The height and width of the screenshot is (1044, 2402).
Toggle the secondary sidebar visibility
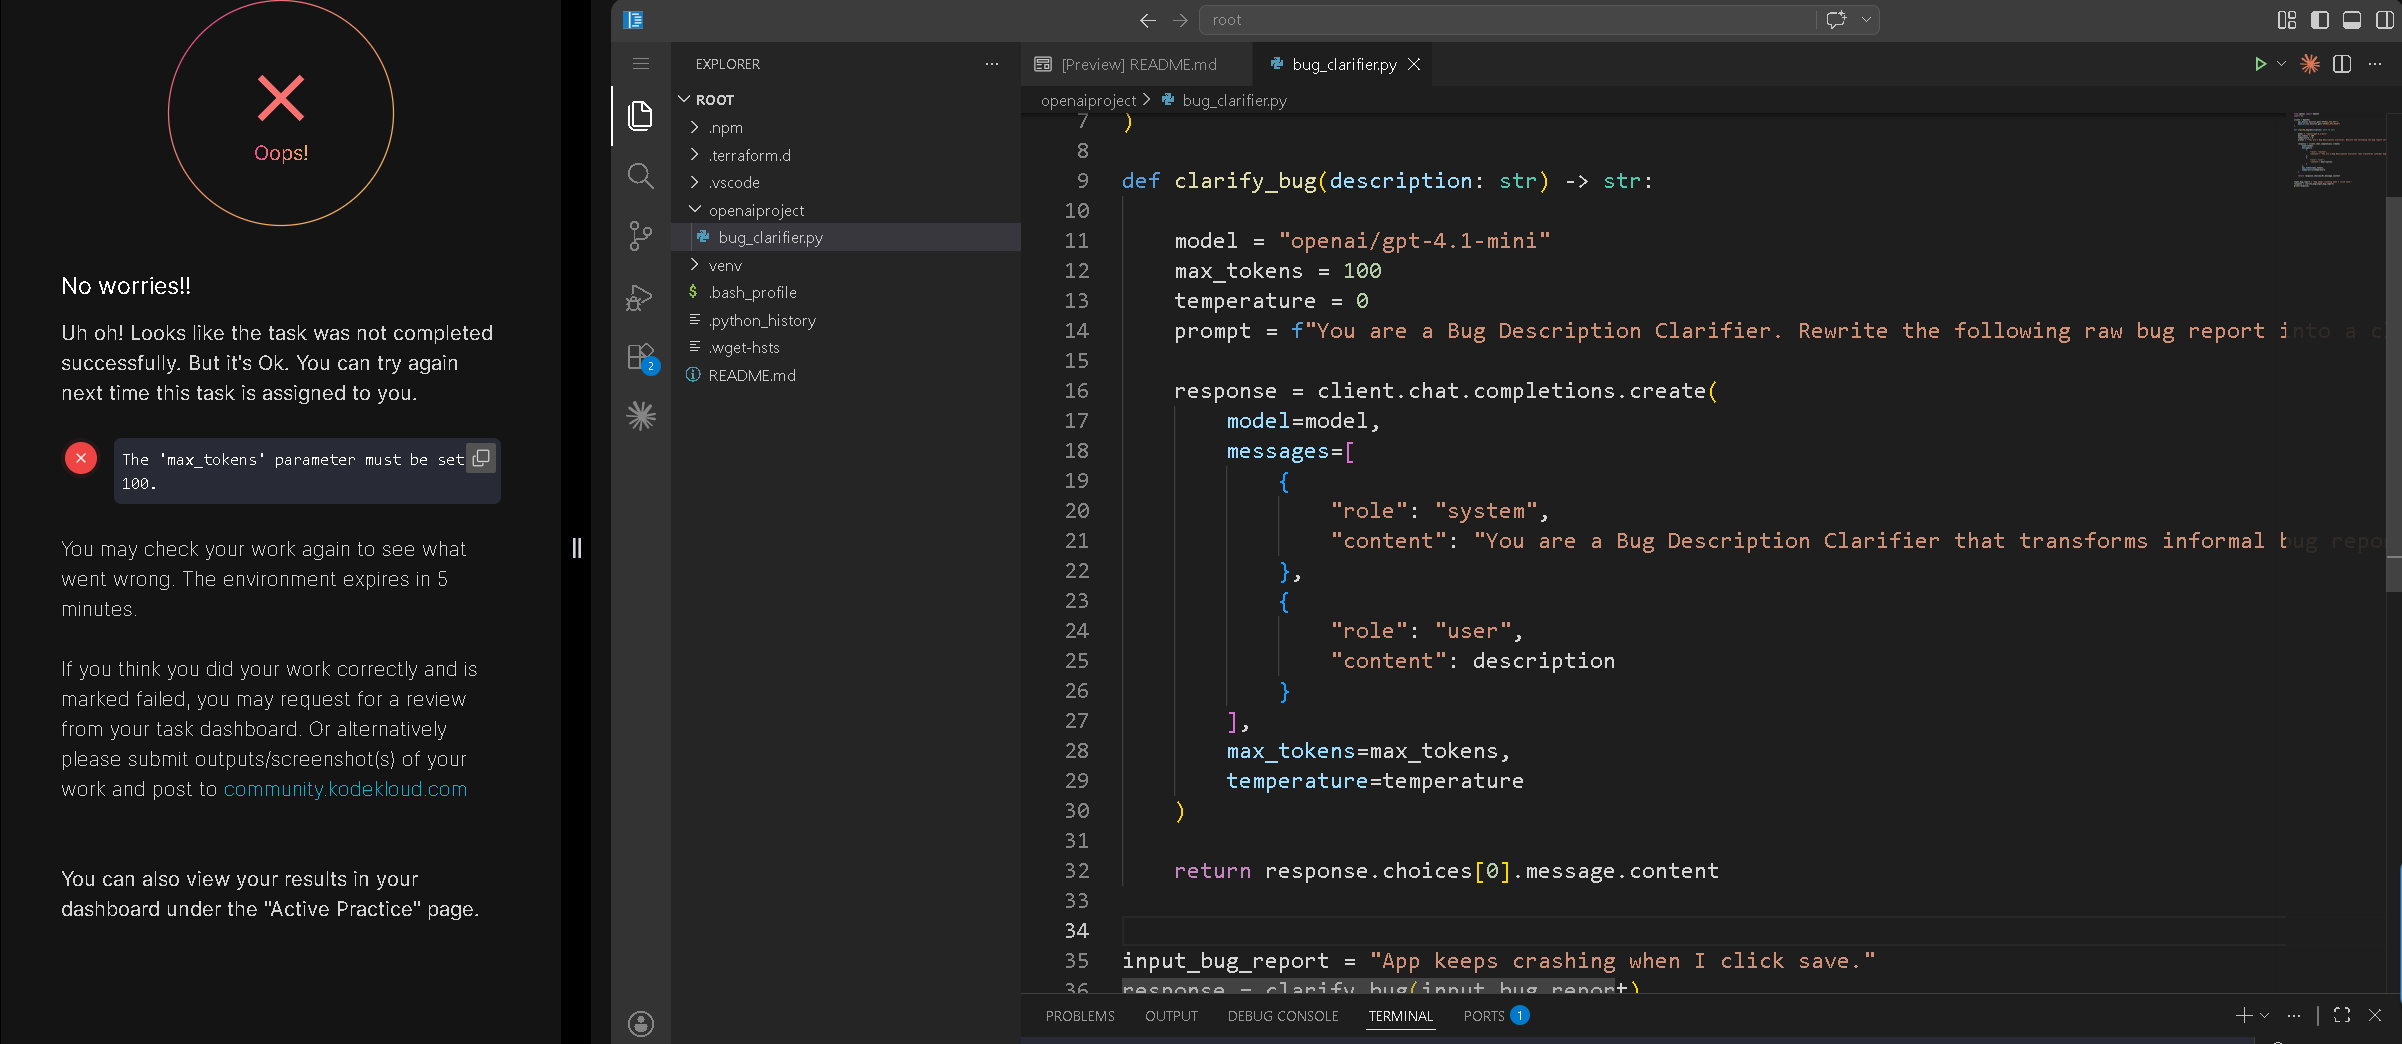(2384, 20)
